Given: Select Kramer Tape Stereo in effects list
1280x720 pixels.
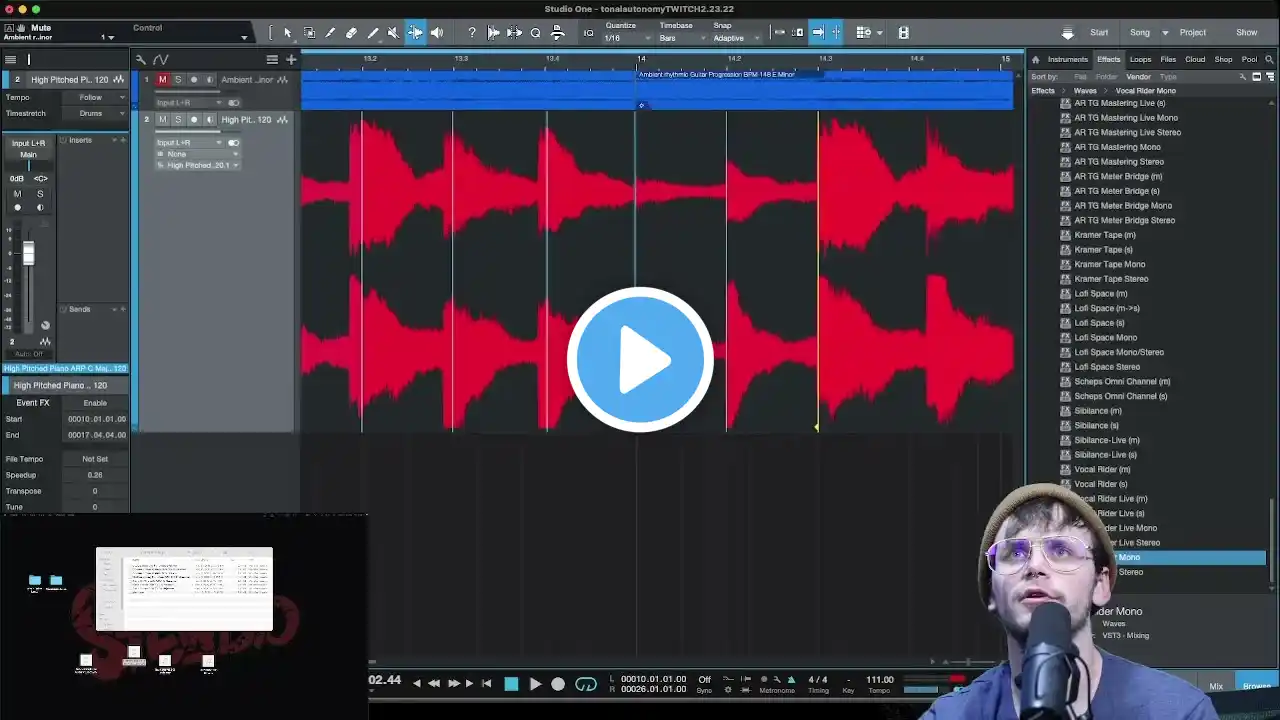Looking at the screenshot, I should tap(1111, 279).
